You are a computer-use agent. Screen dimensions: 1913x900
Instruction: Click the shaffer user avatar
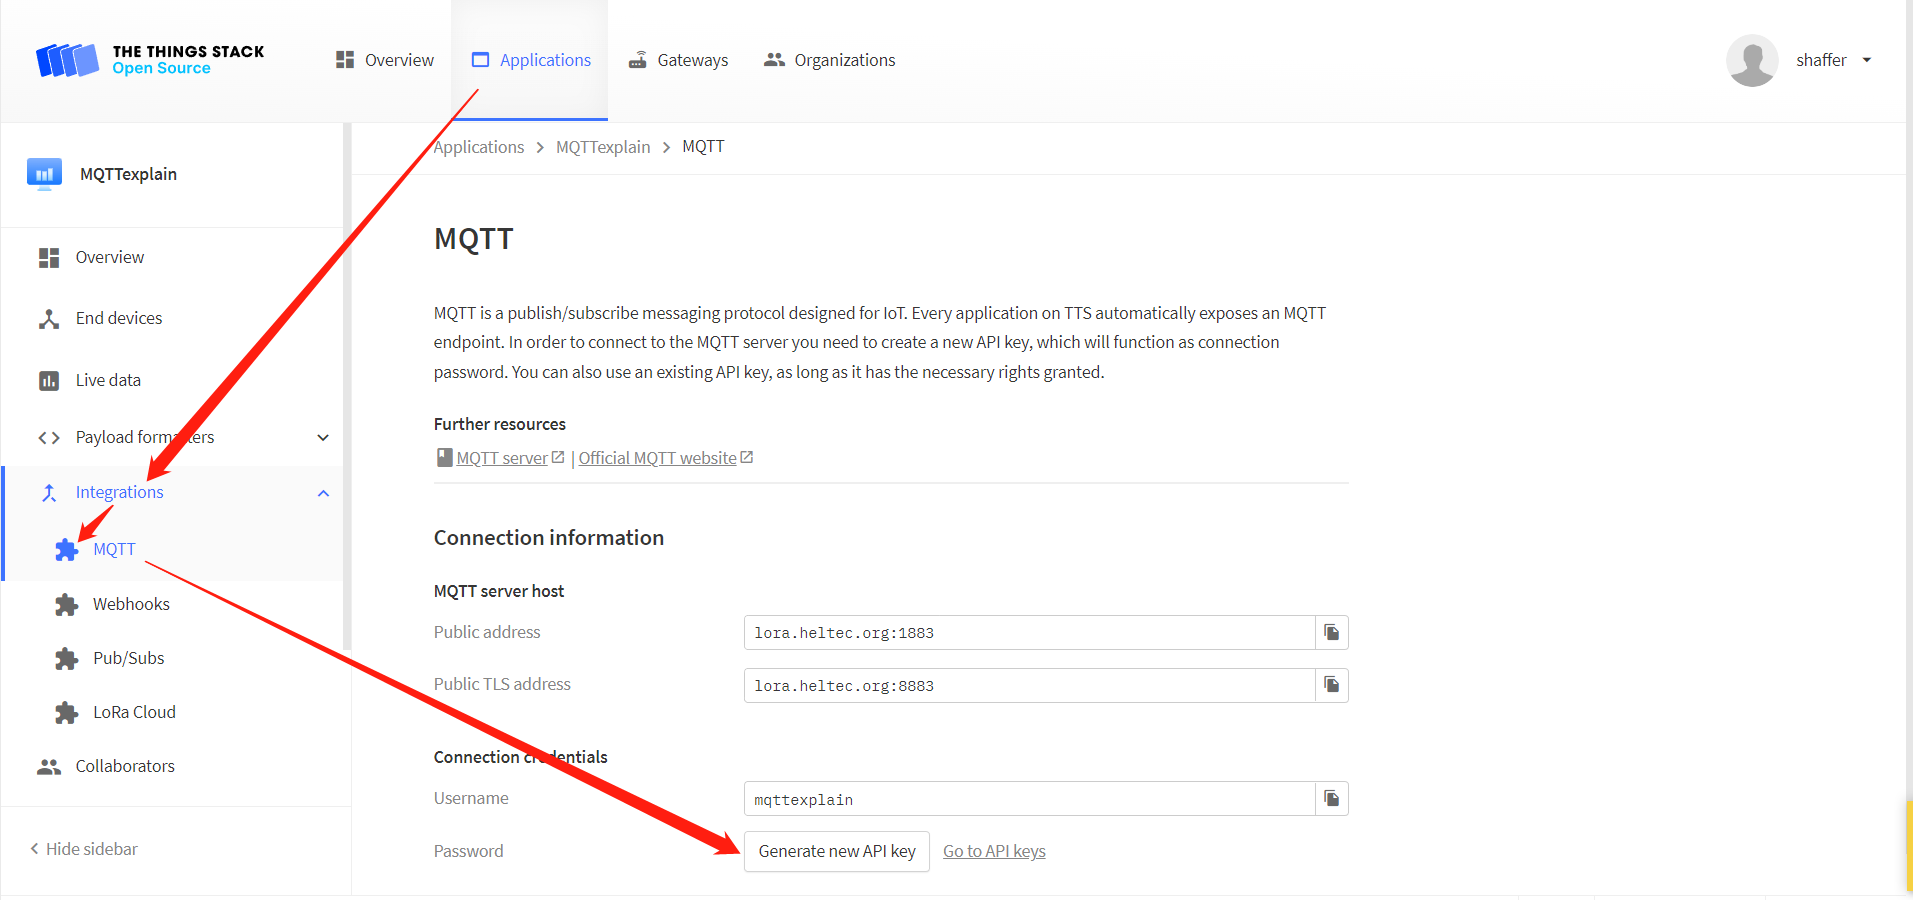pos(1751,60)
